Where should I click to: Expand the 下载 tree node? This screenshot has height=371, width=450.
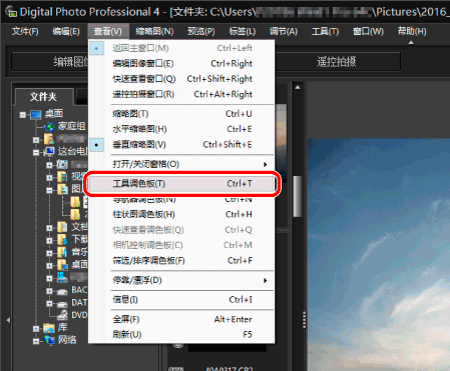click(x=49, y=241)
